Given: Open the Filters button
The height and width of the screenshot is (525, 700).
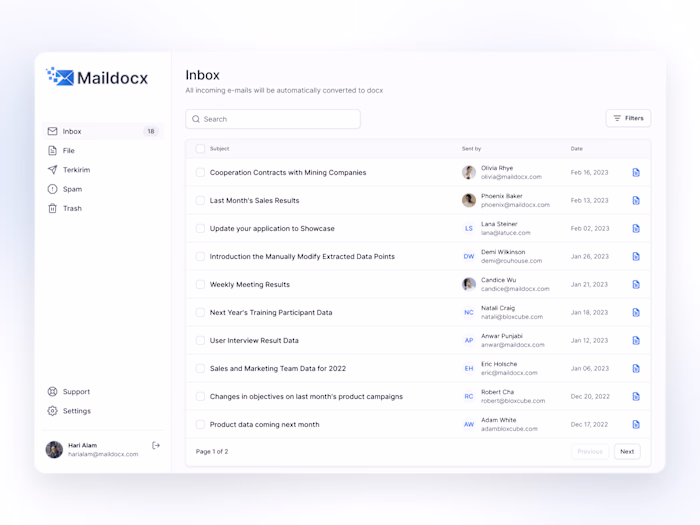Looking at the screenshot, I should click(x=628, y=118).
